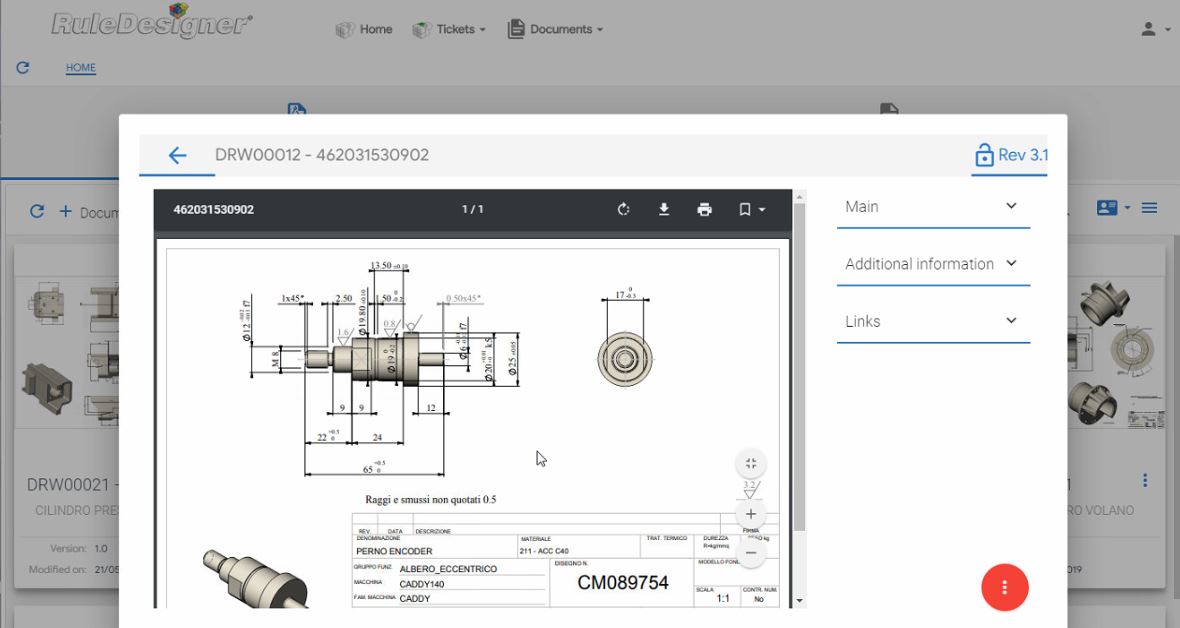Click the PDF viewer scrollbar down arrow
The height and width of the screenshot is (628, 1180).
click(x=799, y=602)
